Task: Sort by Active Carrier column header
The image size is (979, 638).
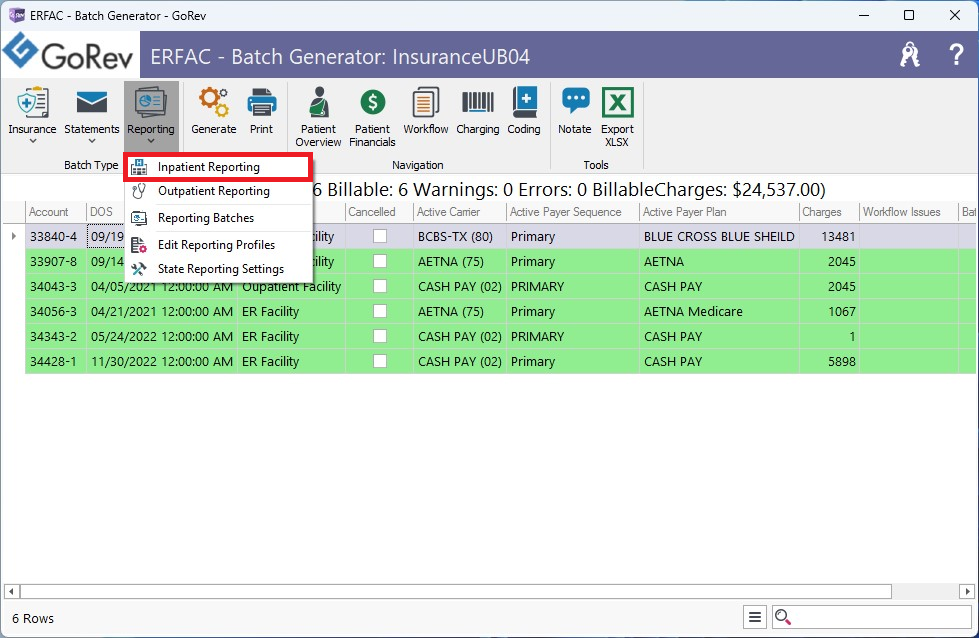Action: click(x=460, y=212)
